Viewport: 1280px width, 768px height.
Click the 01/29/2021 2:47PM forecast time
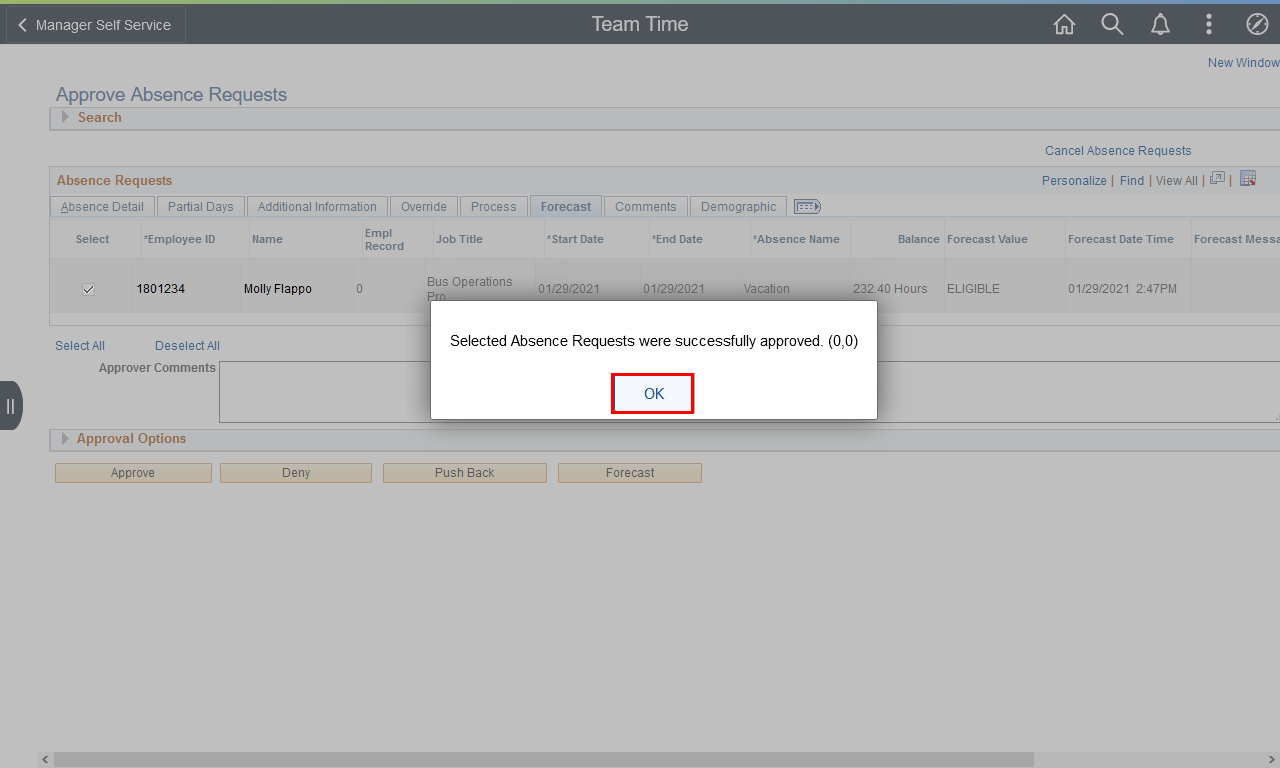pyautogui.click(x=1122, y=289)
